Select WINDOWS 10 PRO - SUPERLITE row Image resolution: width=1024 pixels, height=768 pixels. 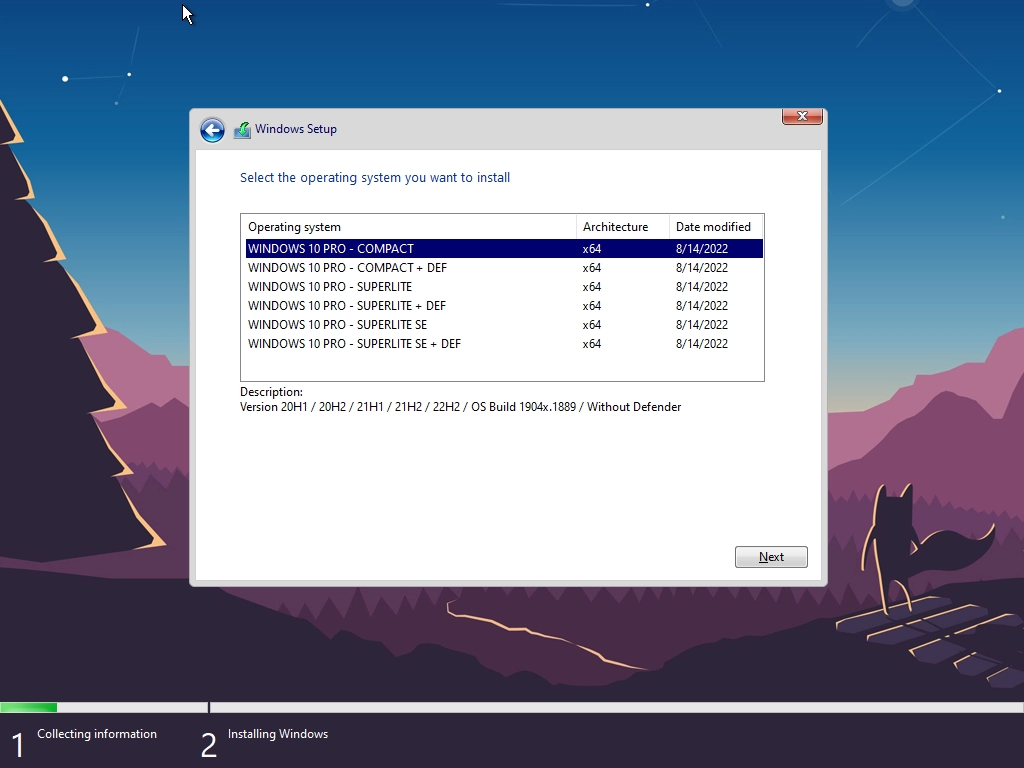(504, 287)
